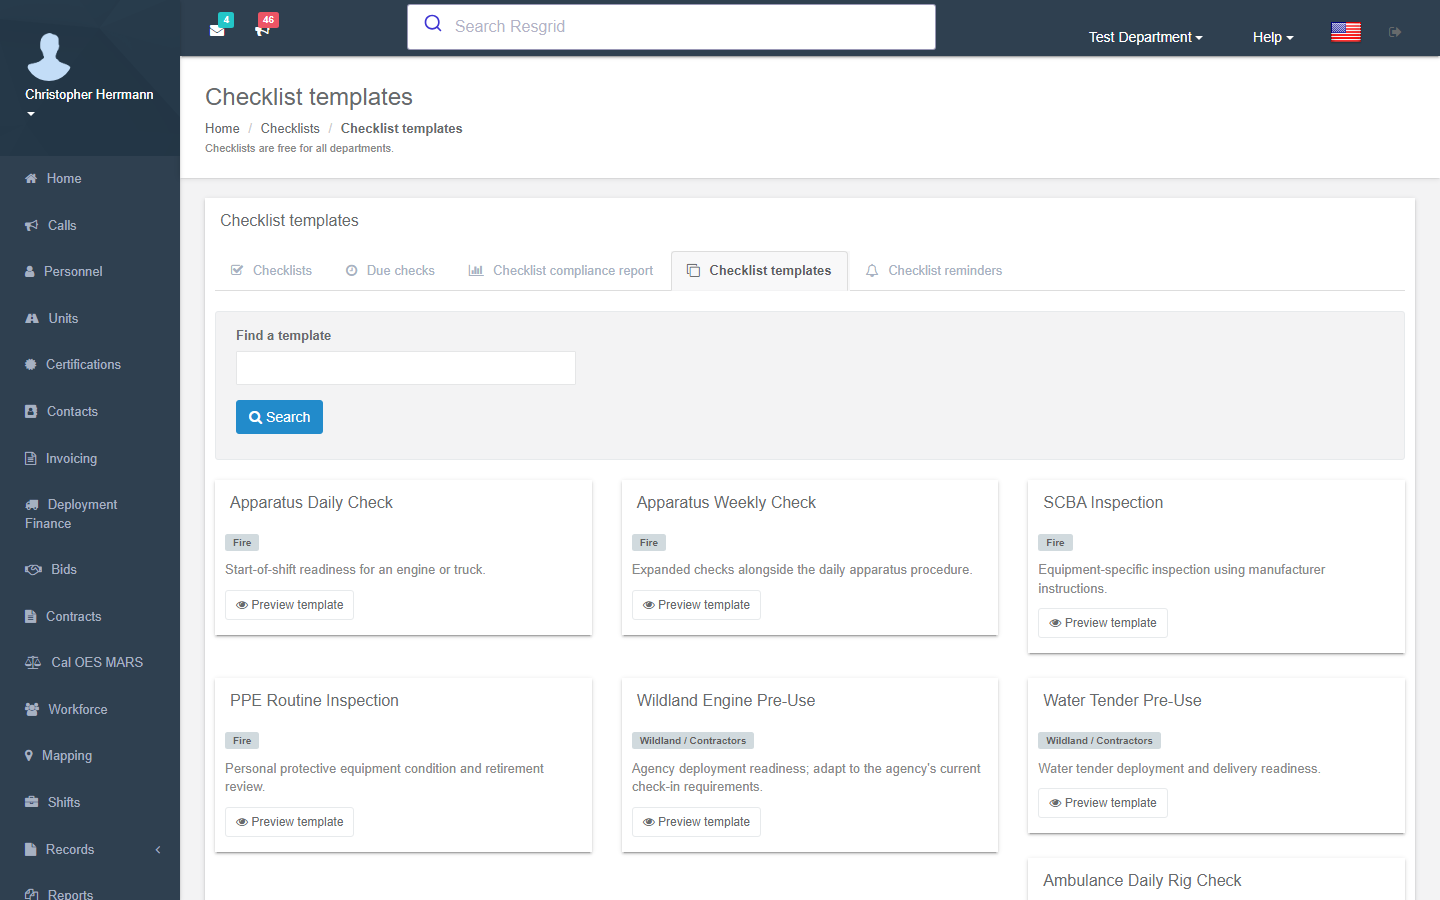Click the Mapping pin icon
This screenshot has width=1440, height=900.
pyautogui.click(x=29, y=756)
